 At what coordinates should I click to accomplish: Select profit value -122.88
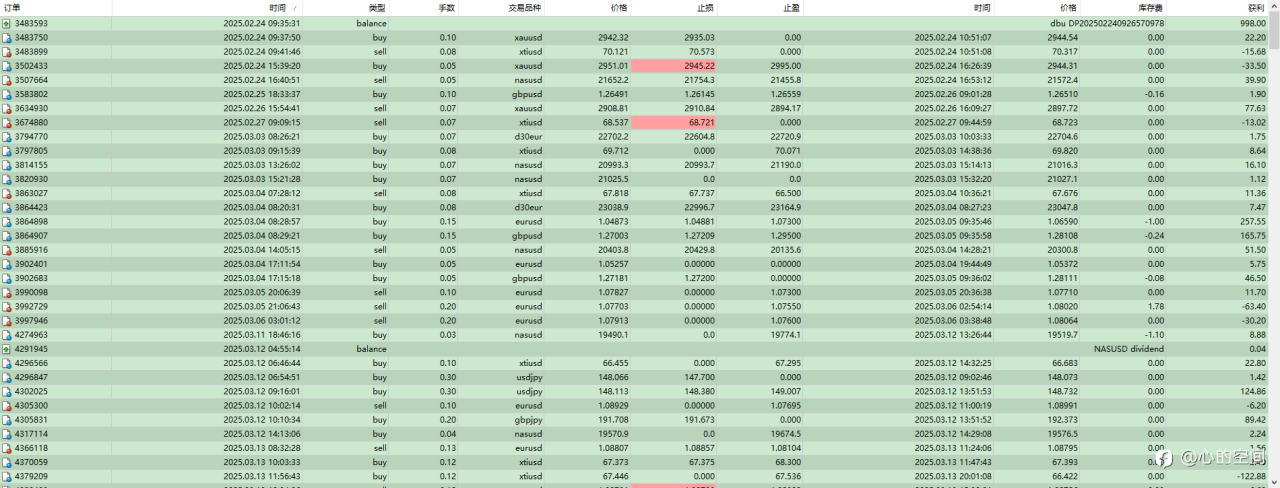(1250, 477)
